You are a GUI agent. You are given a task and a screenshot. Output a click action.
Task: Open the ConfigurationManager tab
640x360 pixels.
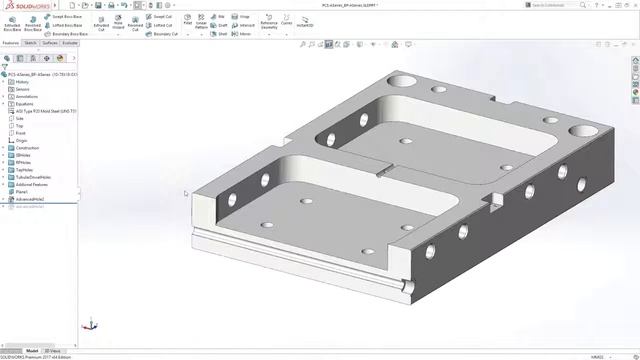[33, 58]
